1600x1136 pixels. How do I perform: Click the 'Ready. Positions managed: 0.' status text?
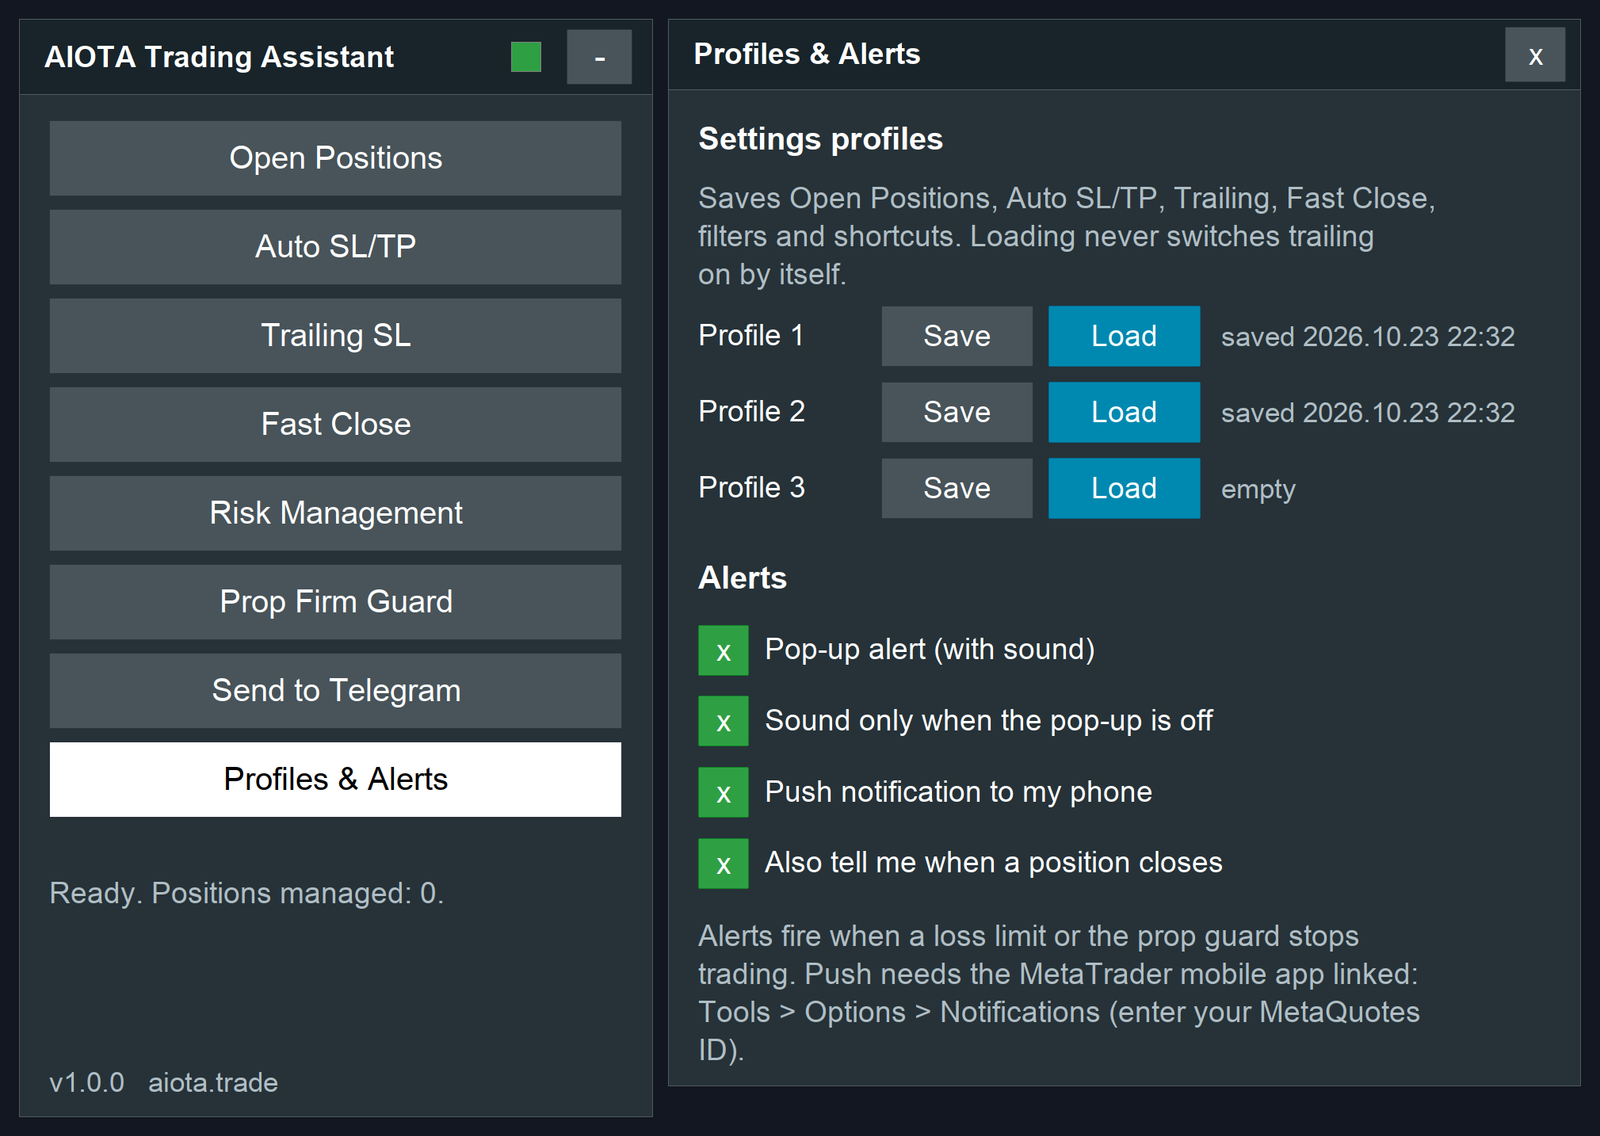tap(246, 893)
